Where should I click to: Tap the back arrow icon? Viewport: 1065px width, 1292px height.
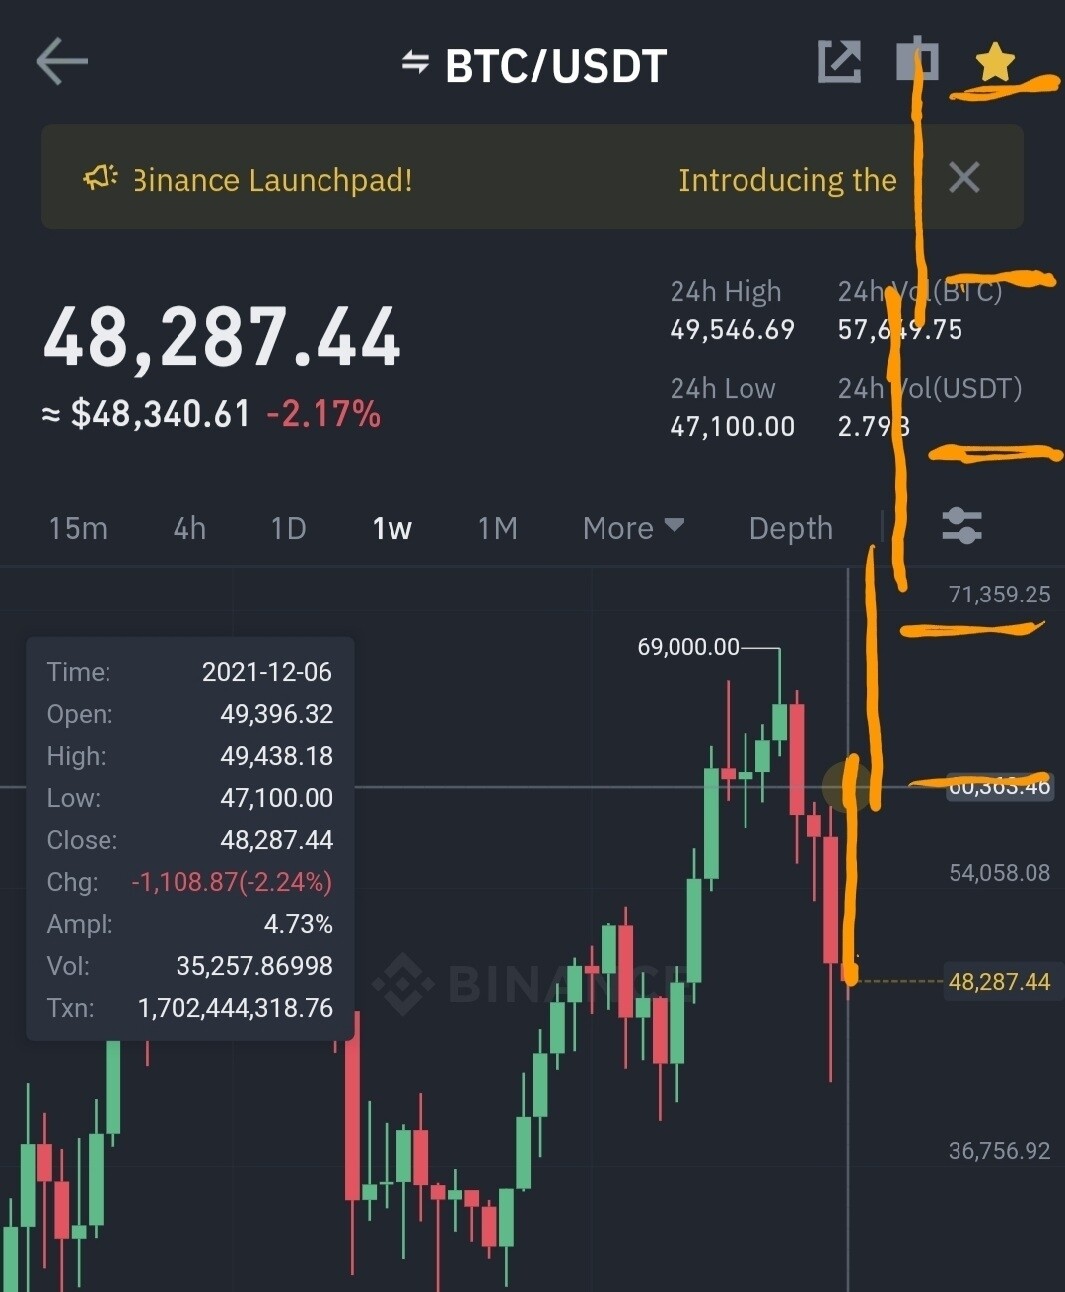tap(62, 62)
